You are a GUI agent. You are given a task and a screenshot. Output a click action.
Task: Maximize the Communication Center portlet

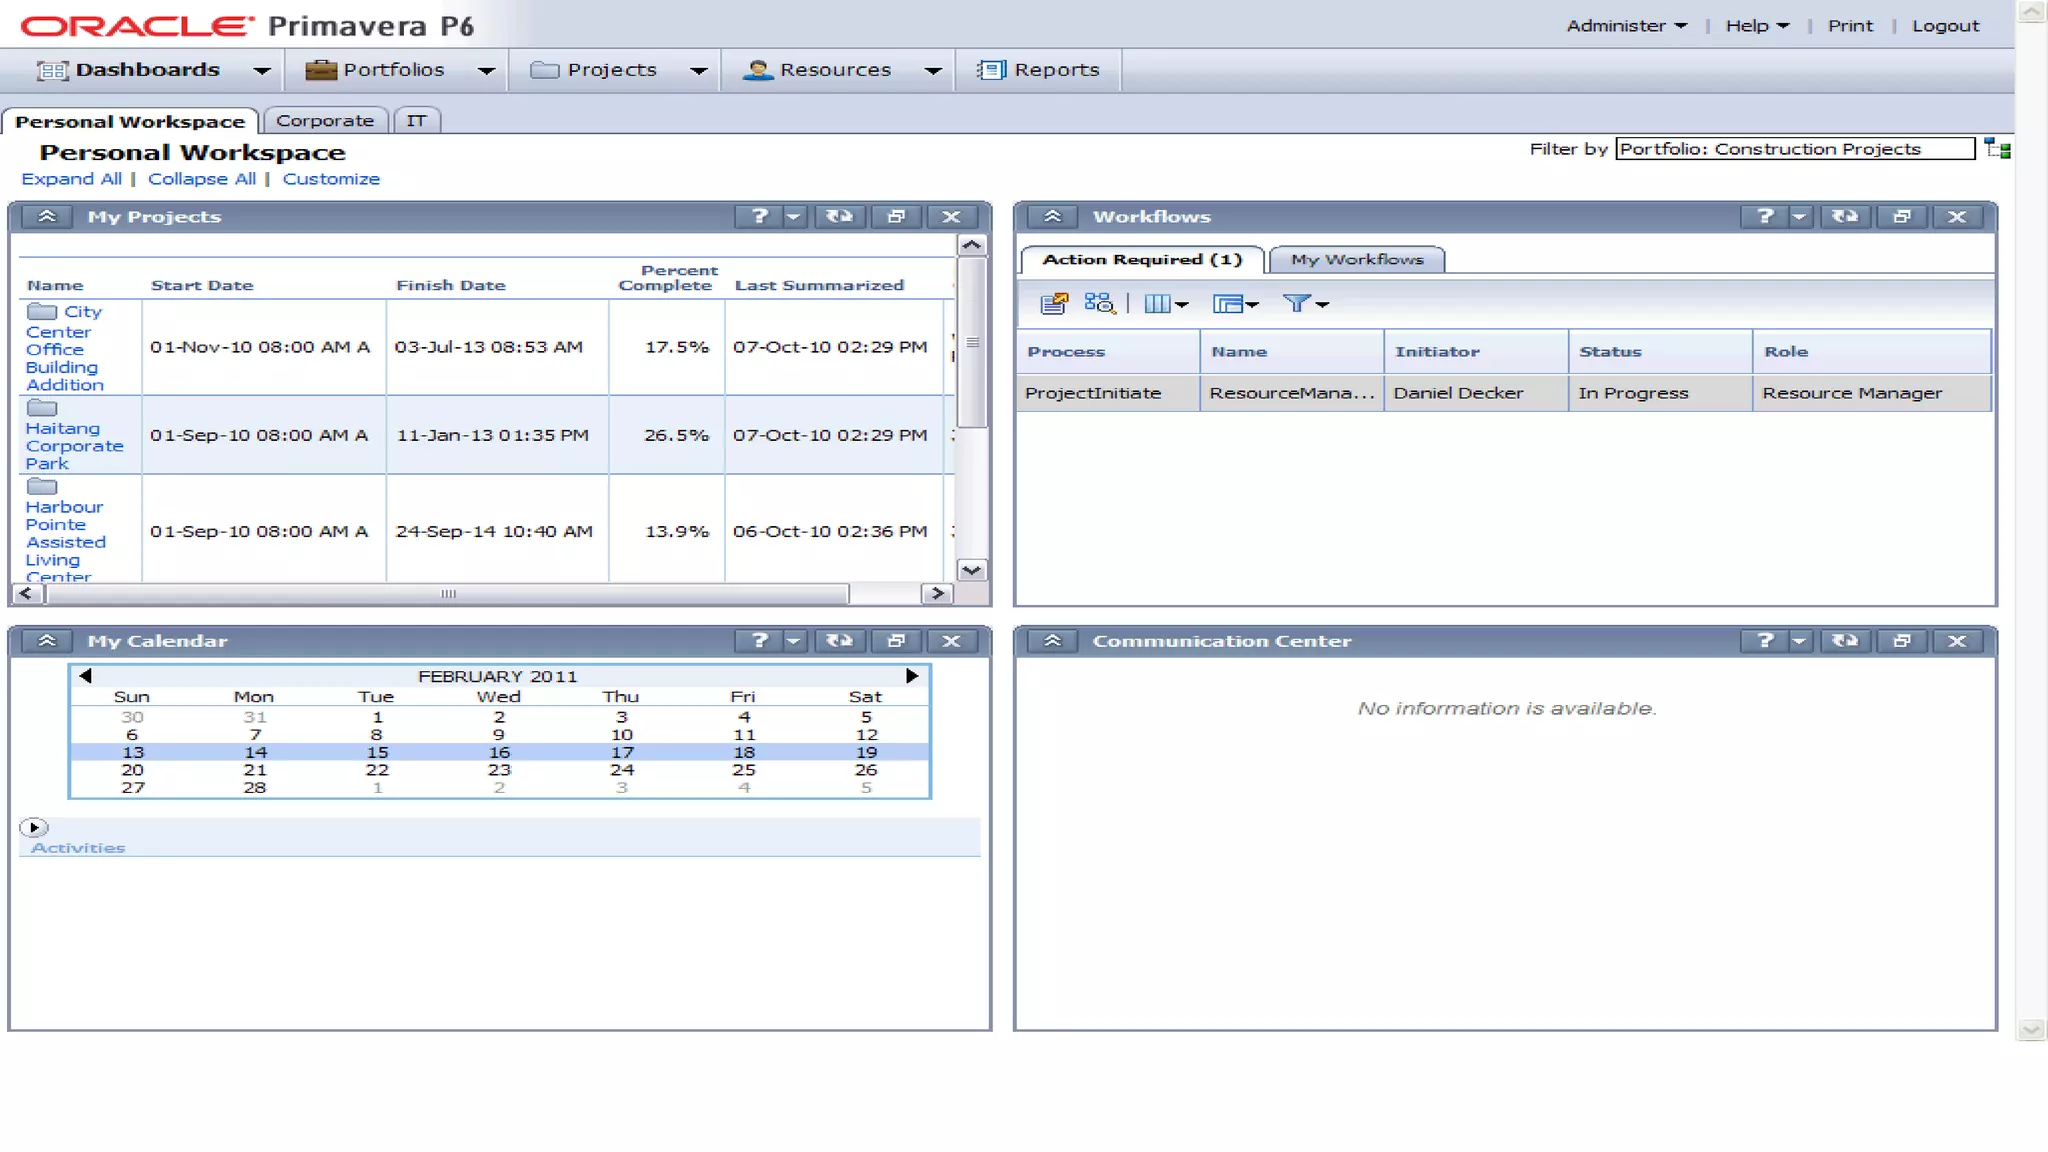[x=1902, y=641]
